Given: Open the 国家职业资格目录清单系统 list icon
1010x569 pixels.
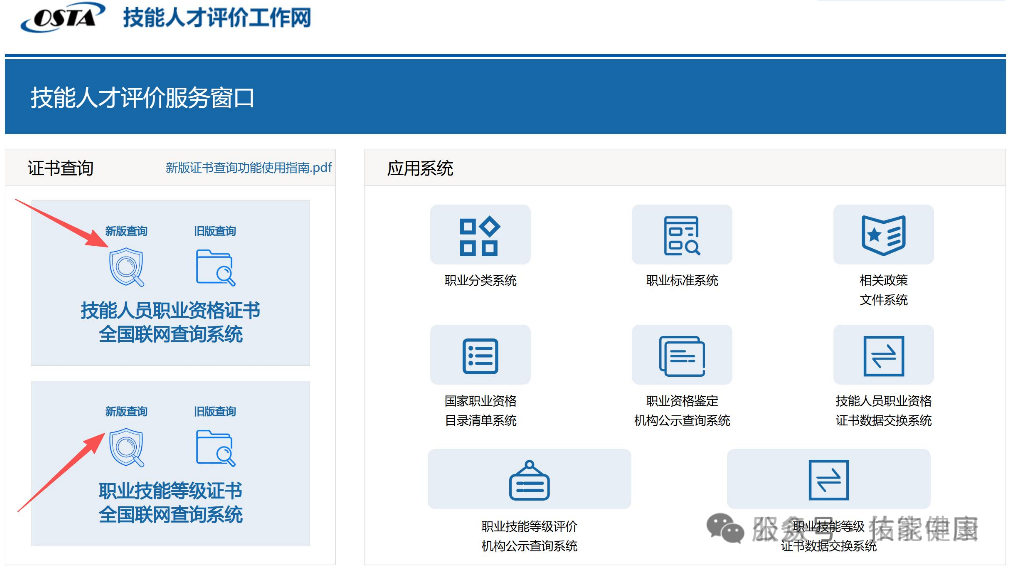Looking at the screenshot, I should click(x=480, y=355).
